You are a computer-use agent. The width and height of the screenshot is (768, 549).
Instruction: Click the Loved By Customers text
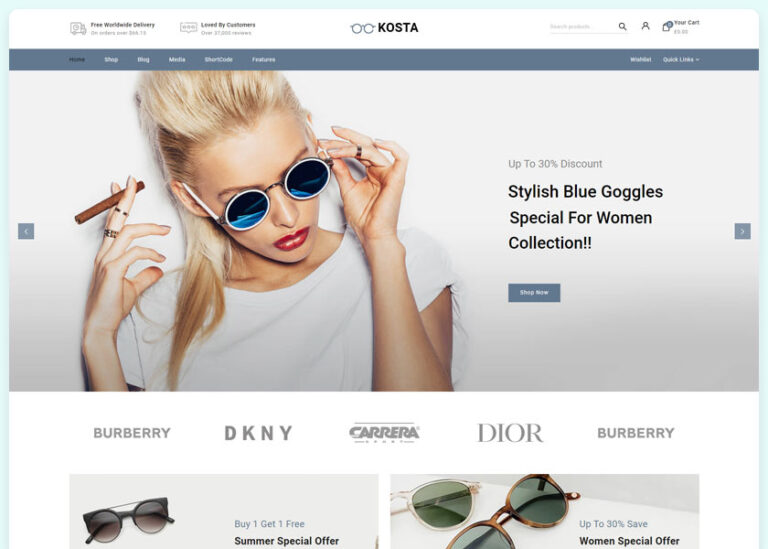tap(228, 24)
